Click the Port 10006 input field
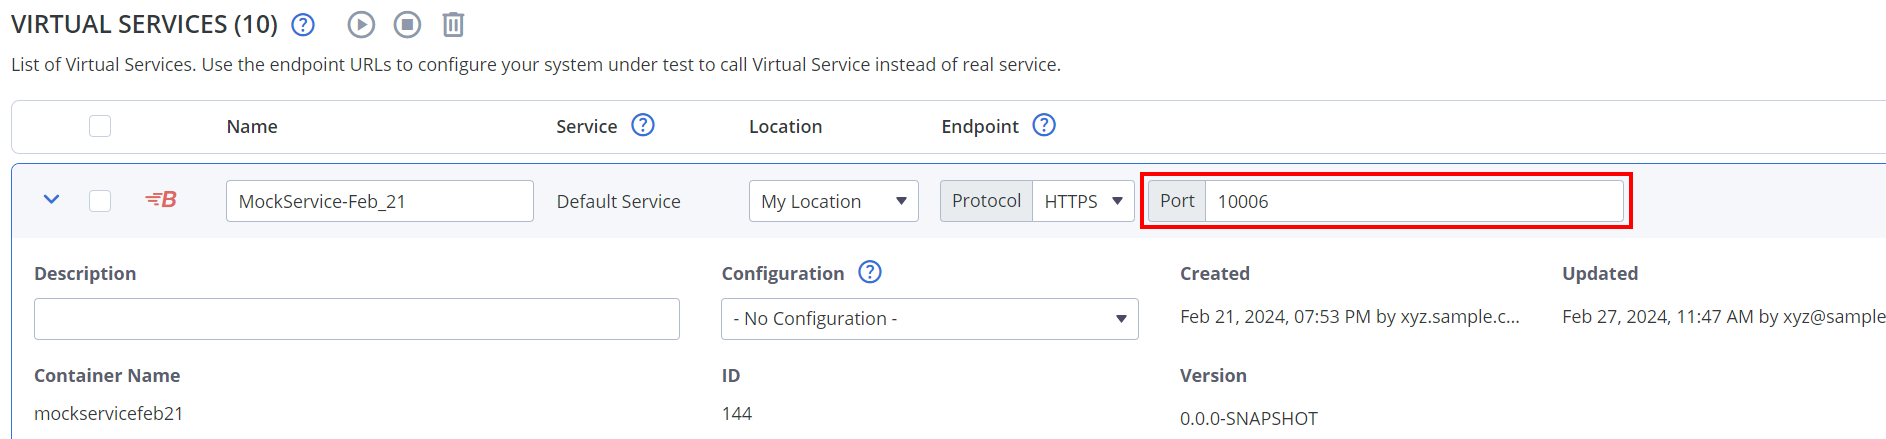 (x=1414, y=201)
